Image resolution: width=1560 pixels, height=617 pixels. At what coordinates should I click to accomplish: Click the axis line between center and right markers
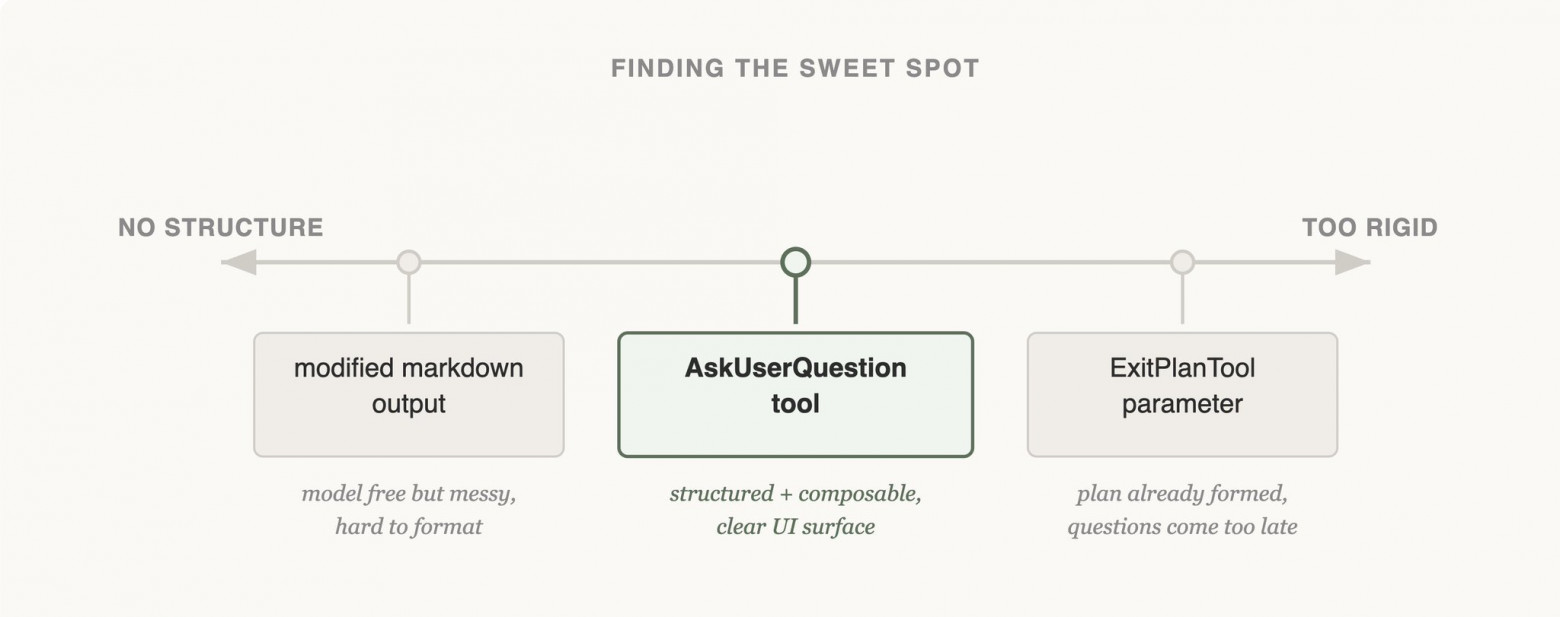tap(990, 262)
